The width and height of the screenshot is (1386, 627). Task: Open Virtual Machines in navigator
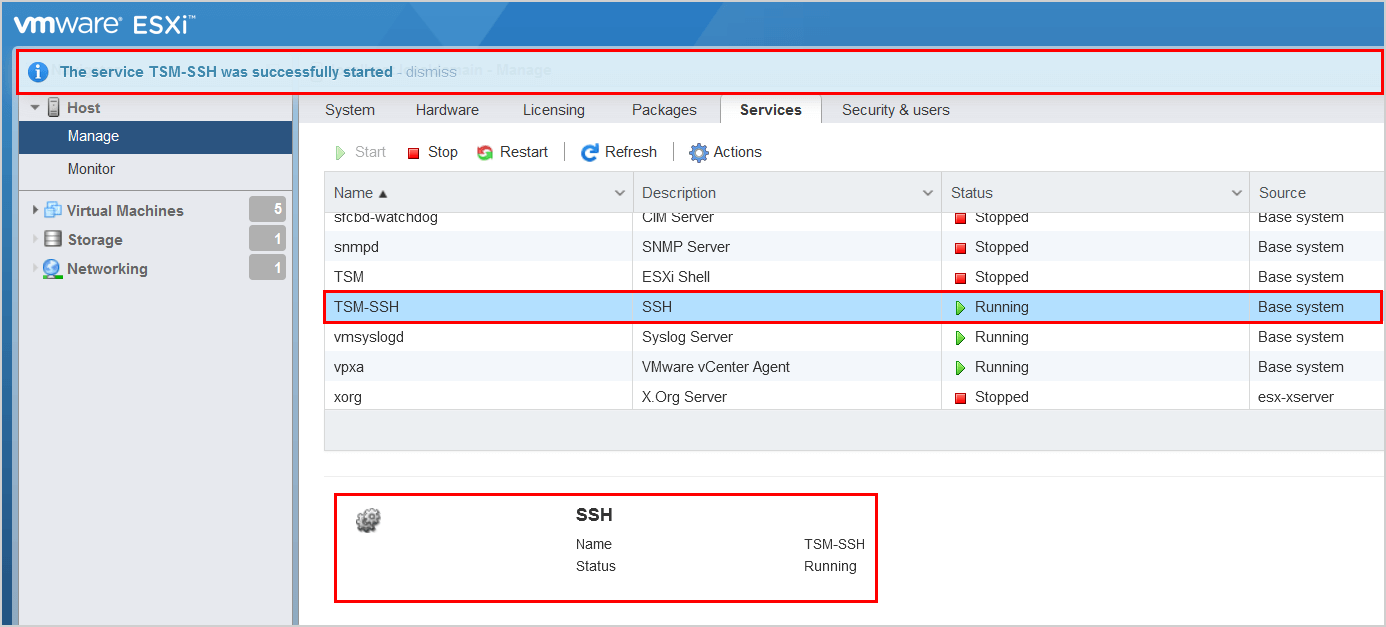[125, 211]
